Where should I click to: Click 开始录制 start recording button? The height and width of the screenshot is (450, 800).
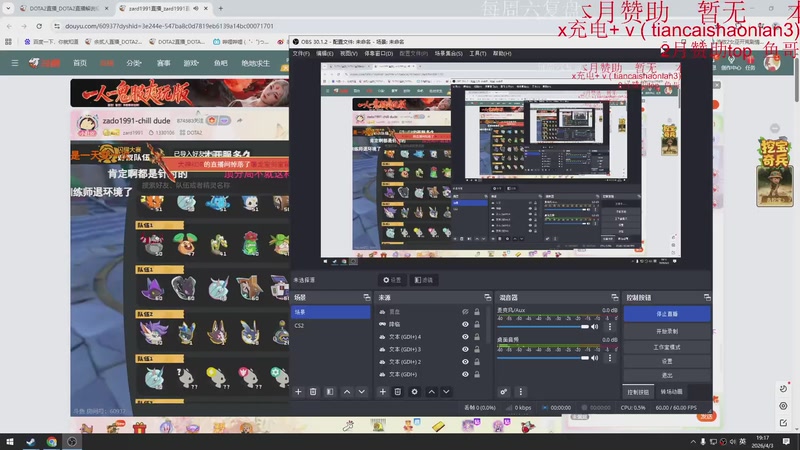coord(667,332)
